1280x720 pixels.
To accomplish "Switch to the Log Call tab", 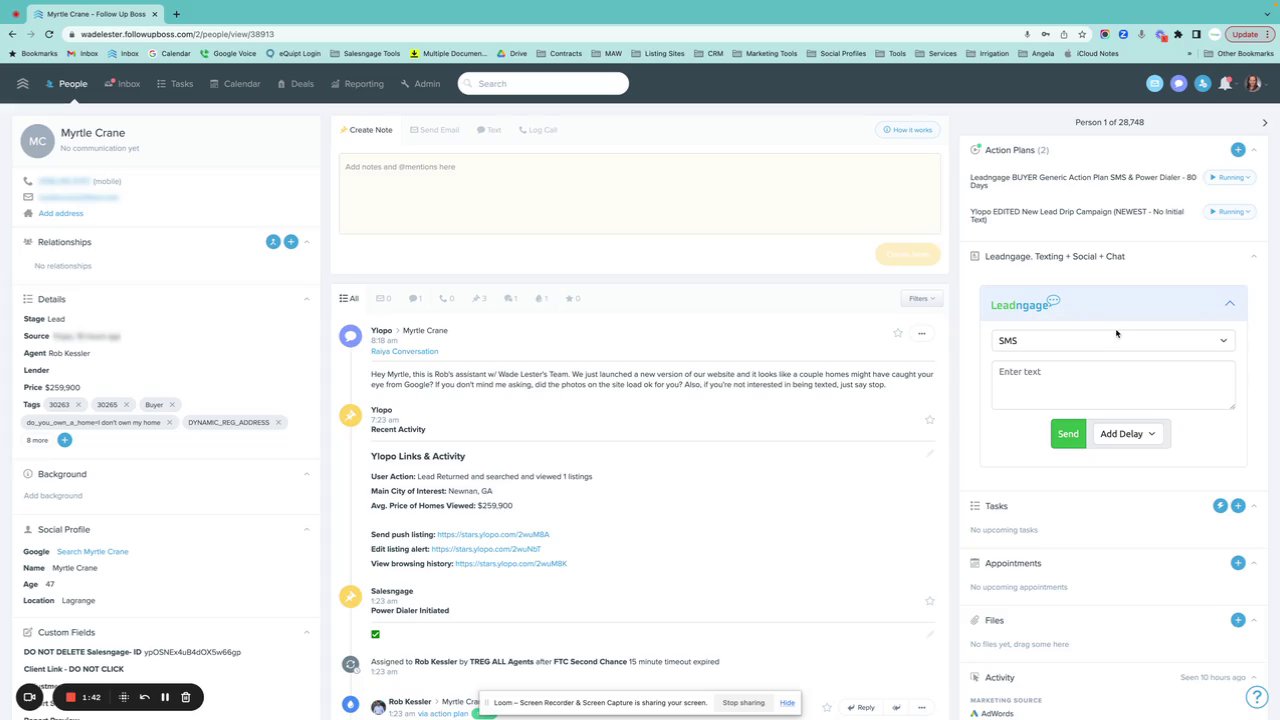I will click(x=538, y=130).
